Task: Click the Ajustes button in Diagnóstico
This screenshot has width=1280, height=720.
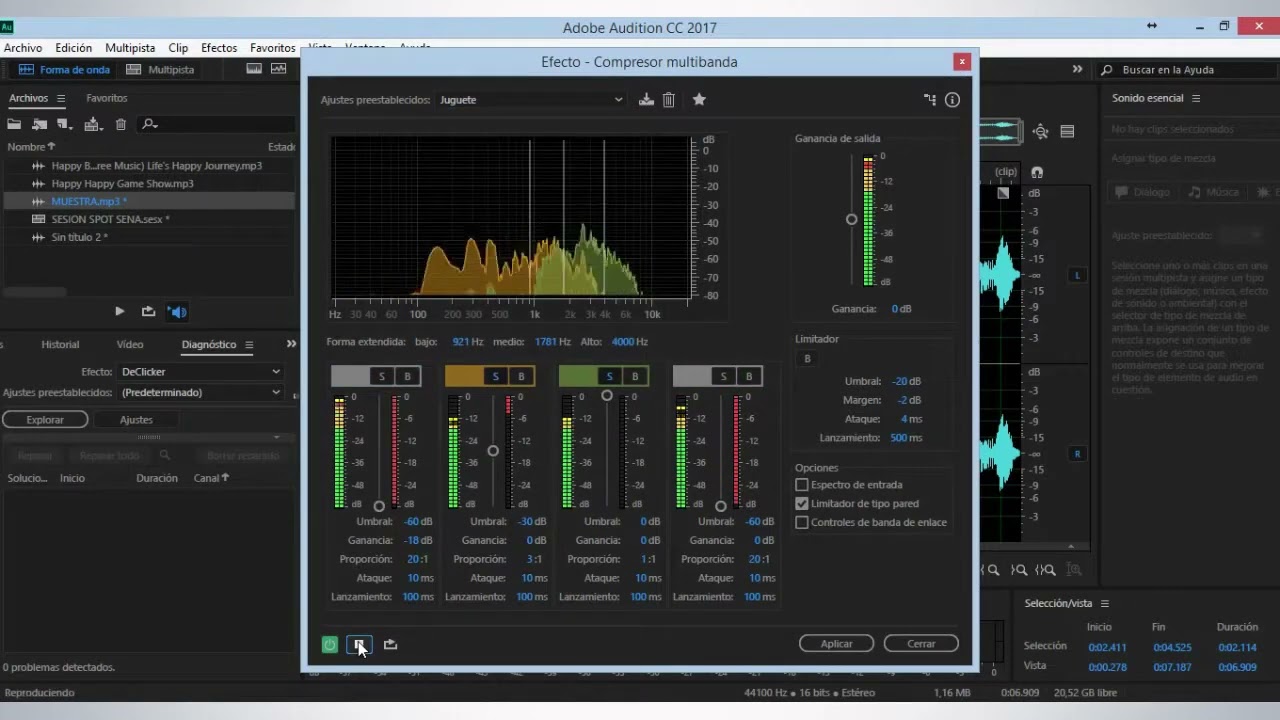Action: tap(137, 420)
